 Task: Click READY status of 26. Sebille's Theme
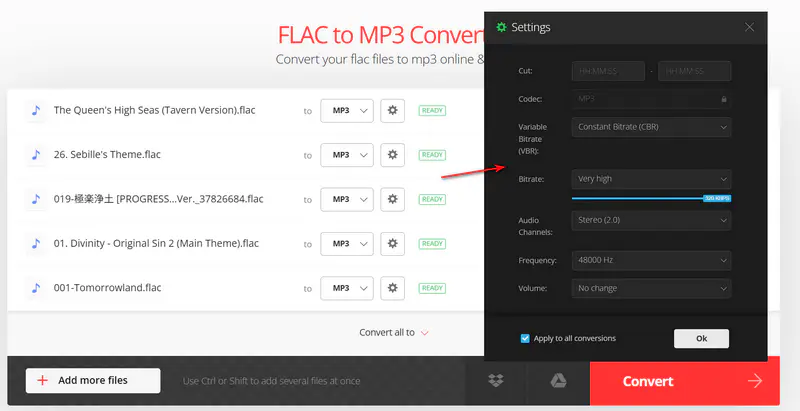click(432, 155)
